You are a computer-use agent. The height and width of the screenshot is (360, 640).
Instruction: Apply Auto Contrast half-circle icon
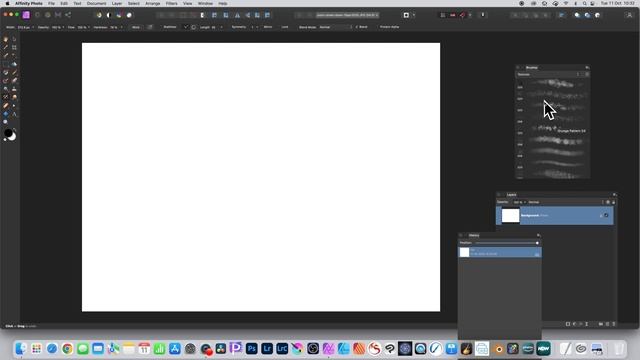[x=109, y=15]
